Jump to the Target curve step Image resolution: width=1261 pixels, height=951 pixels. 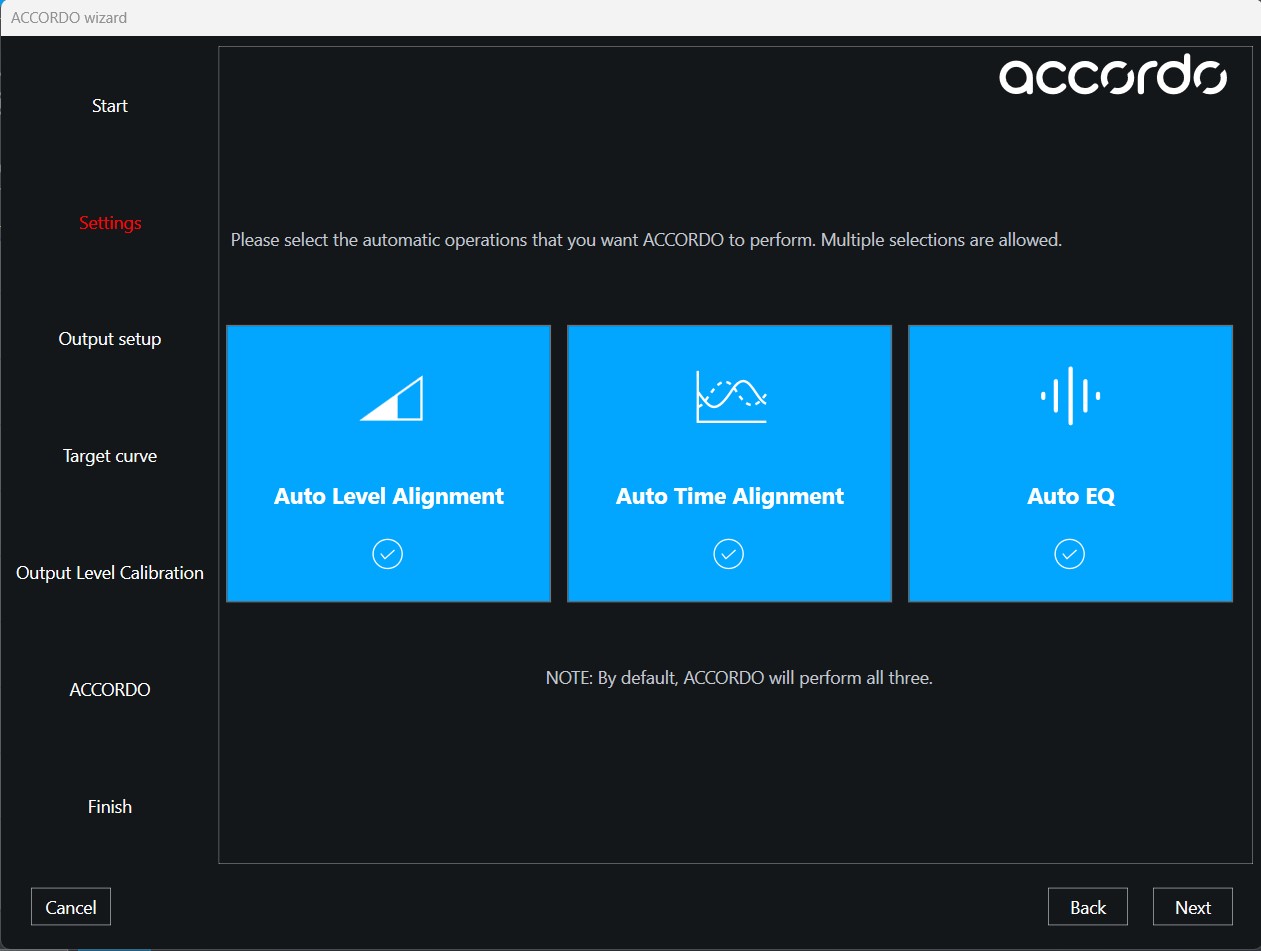110,456
